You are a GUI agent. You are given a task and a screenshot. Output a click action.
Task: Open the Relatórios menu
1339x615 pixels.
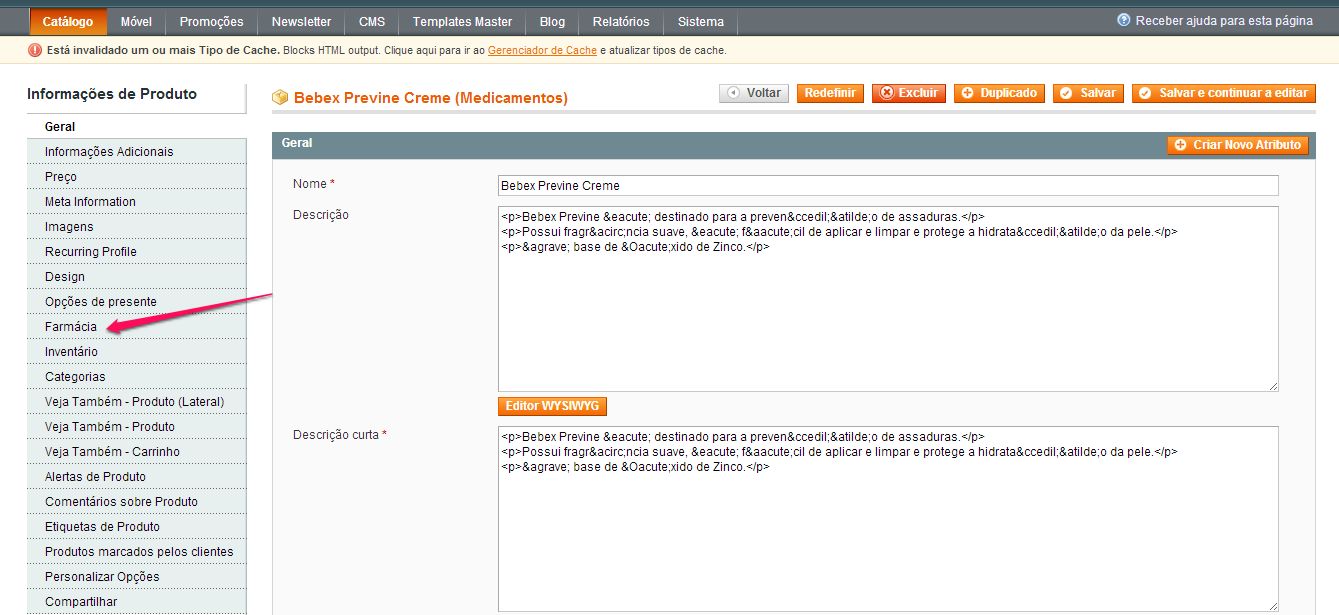point(621,21)
